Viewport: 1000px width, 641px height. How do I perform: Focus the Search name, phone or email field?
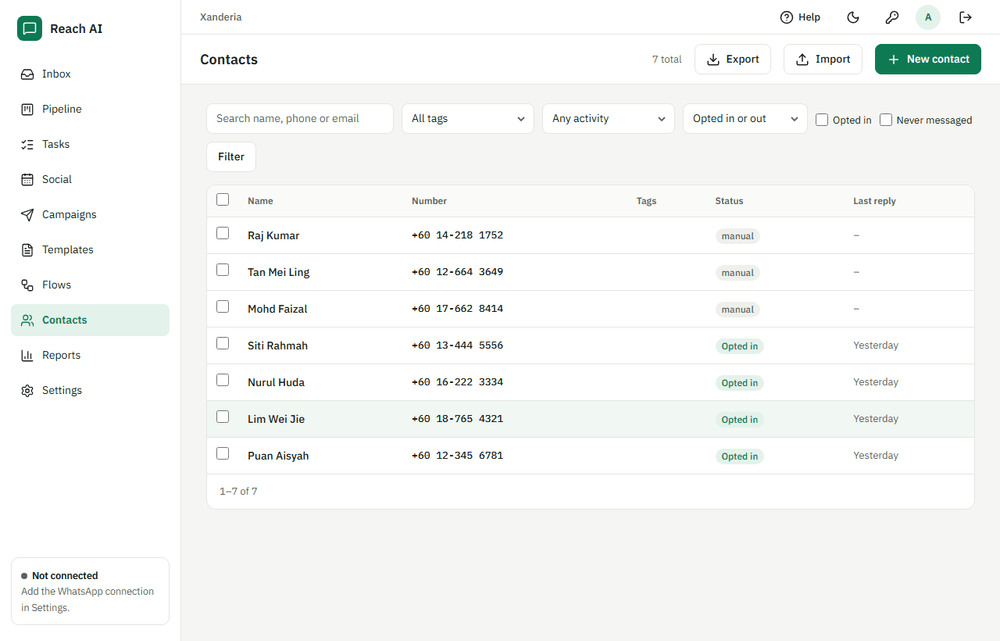pos(300,119)
